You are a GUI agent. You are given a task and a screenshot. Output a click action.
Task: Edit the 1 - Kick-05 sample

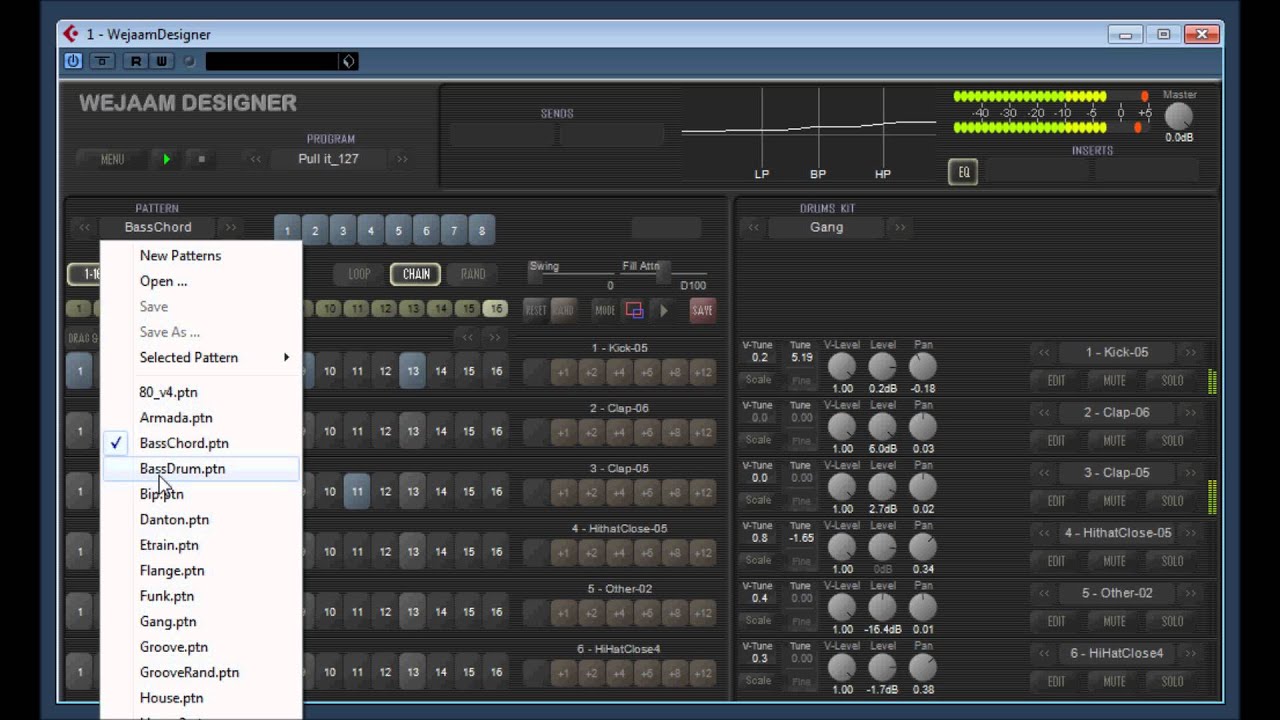[1056, 381]
